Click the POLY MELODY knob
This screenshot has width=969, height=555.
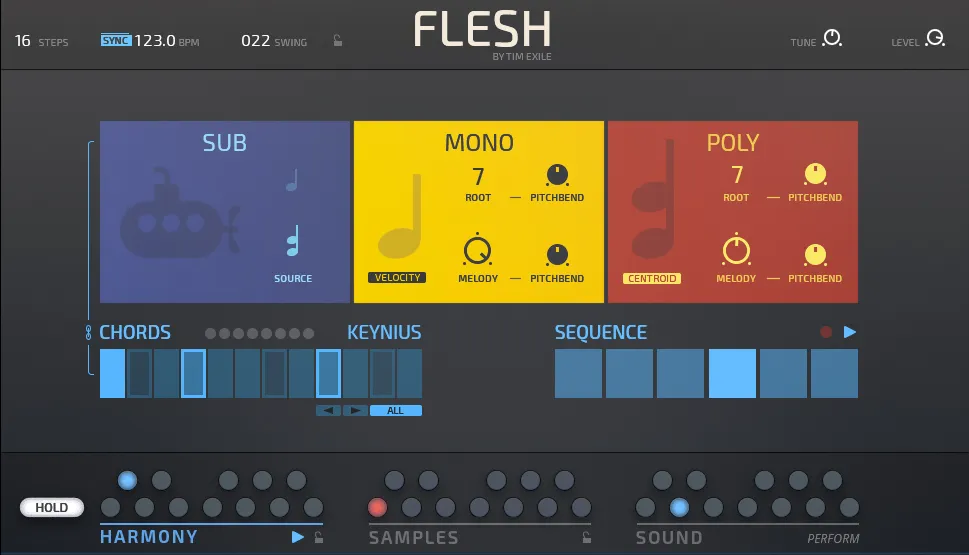(736, 250)
